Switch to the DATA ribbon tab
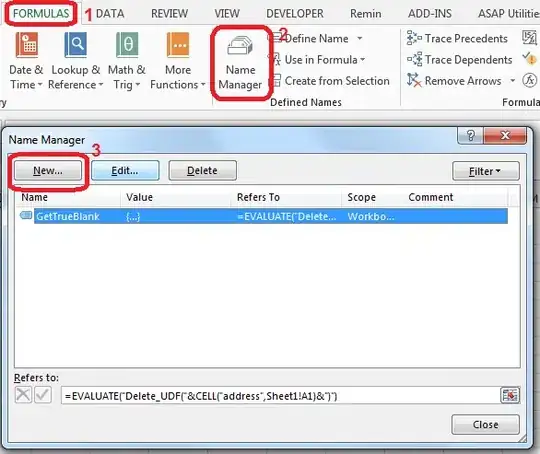Image resolution: width=540 pixels, height=454 pixels. 110,13
